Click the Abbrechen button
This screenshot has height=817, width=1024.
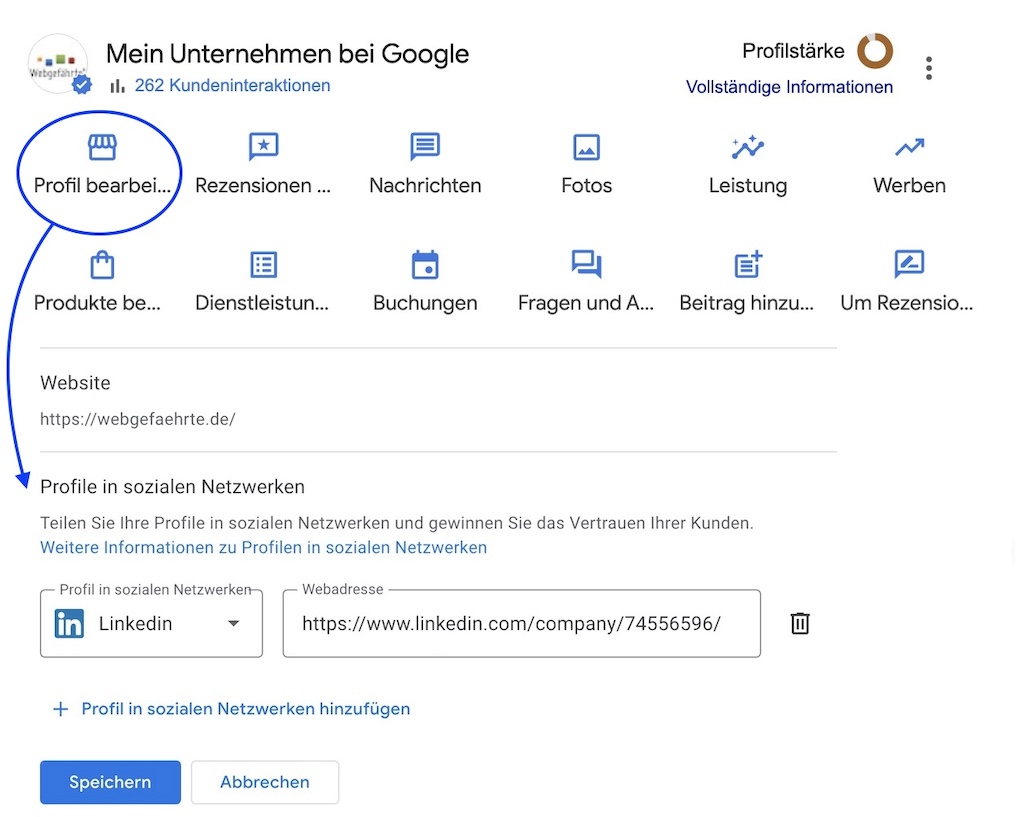(x=265, y=782)
